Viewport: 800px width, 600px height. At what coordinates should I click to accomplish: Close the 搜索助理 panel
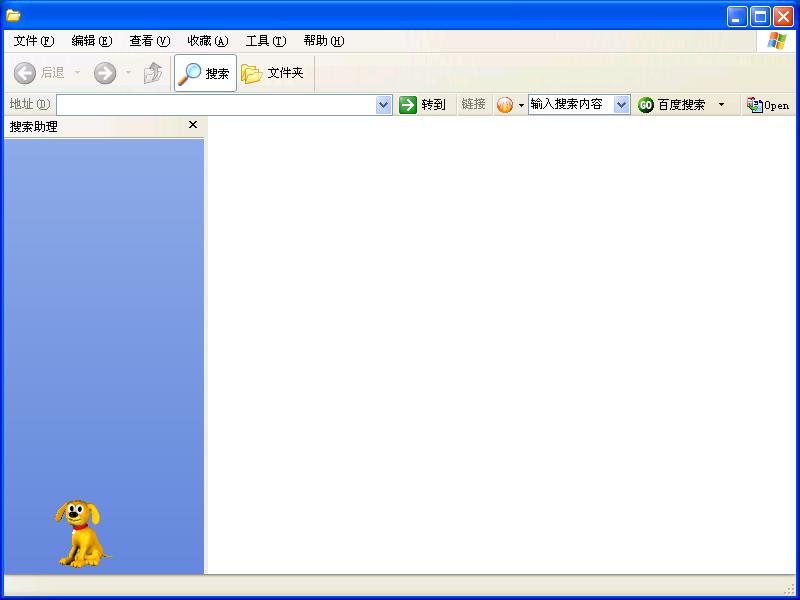193,124
